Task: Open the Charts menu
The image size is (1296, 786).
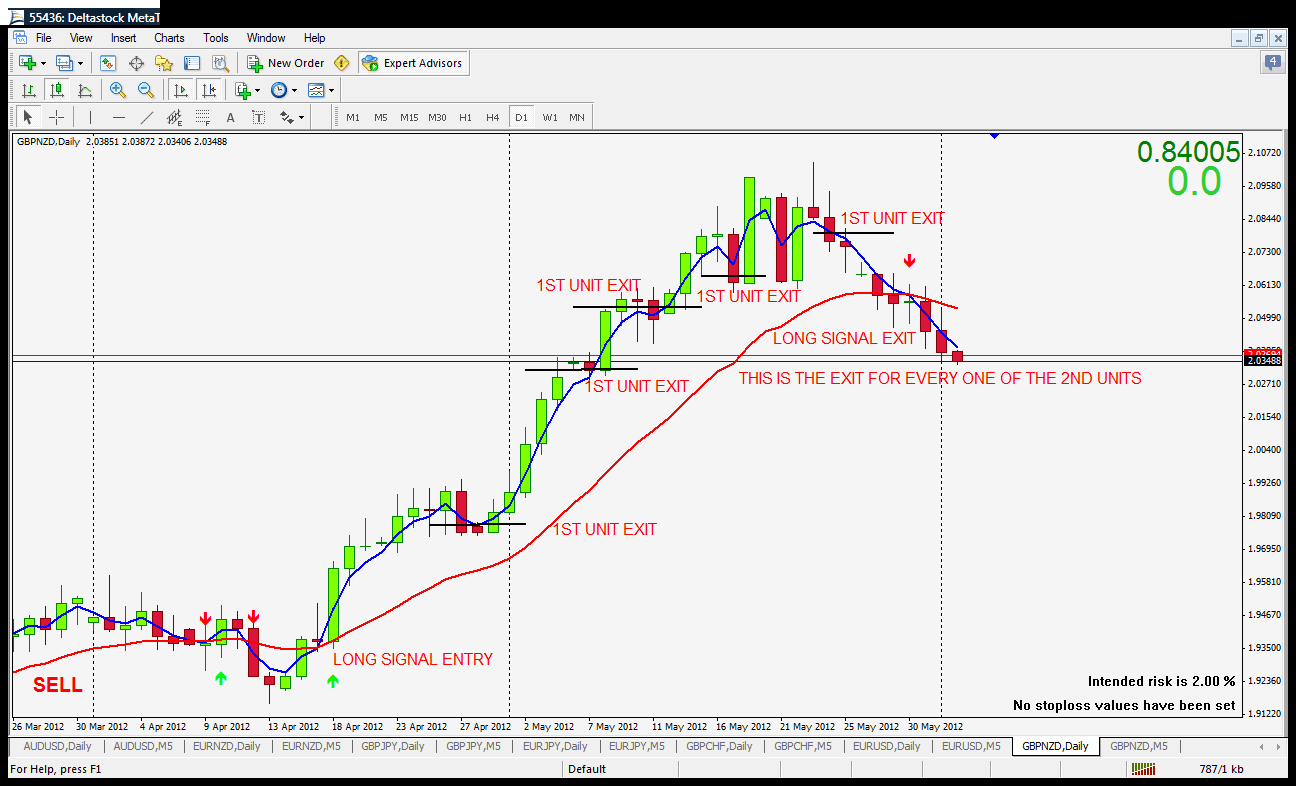Action: pyautogui.click(x=169, y=38)
